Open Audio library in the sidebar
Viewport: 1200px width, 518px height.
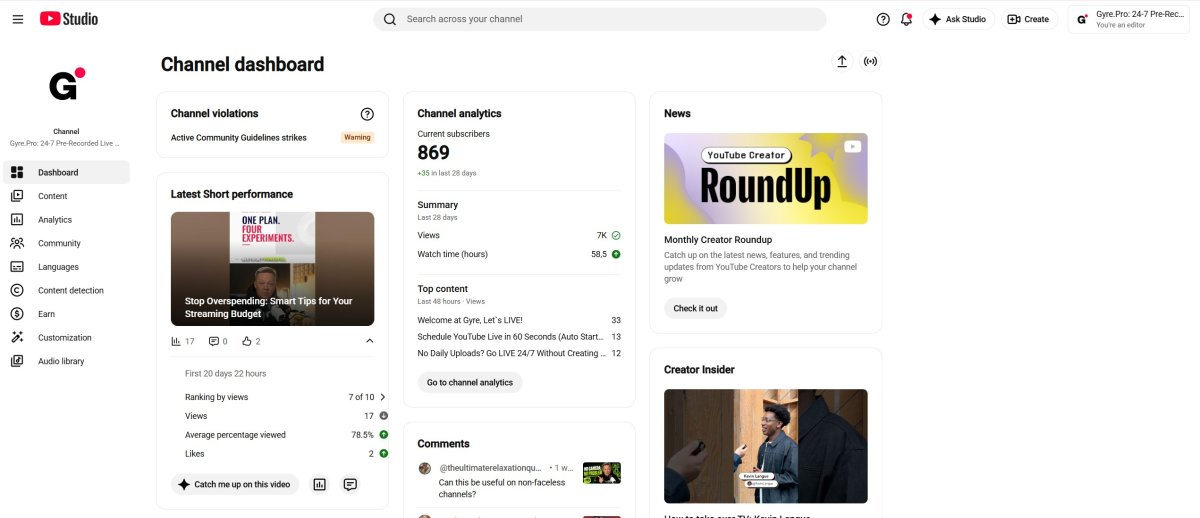(x=66, y=361)
